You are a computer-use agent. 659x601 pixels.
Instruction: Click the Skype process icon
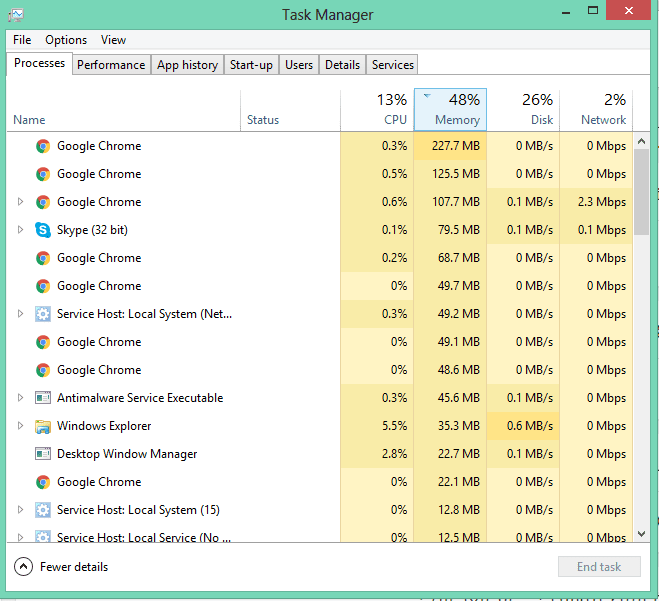pyautogui.click(x=43, y=230)
